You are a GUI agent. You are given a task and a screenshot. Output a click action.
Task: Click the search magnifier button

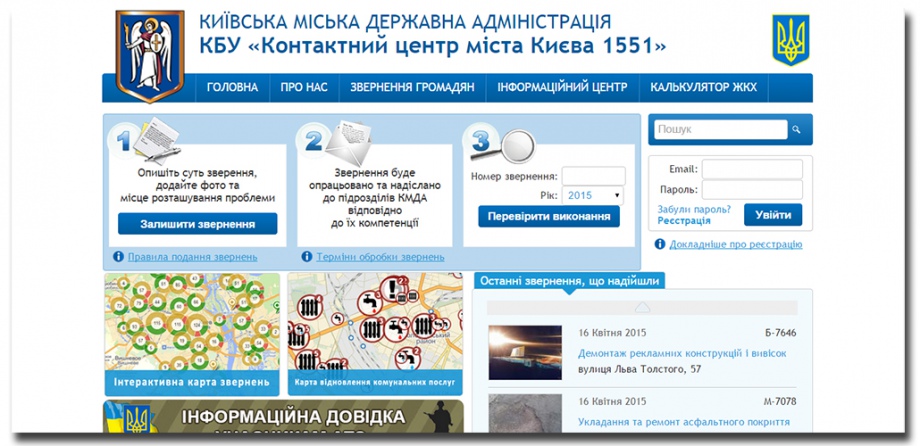point(796,130)
